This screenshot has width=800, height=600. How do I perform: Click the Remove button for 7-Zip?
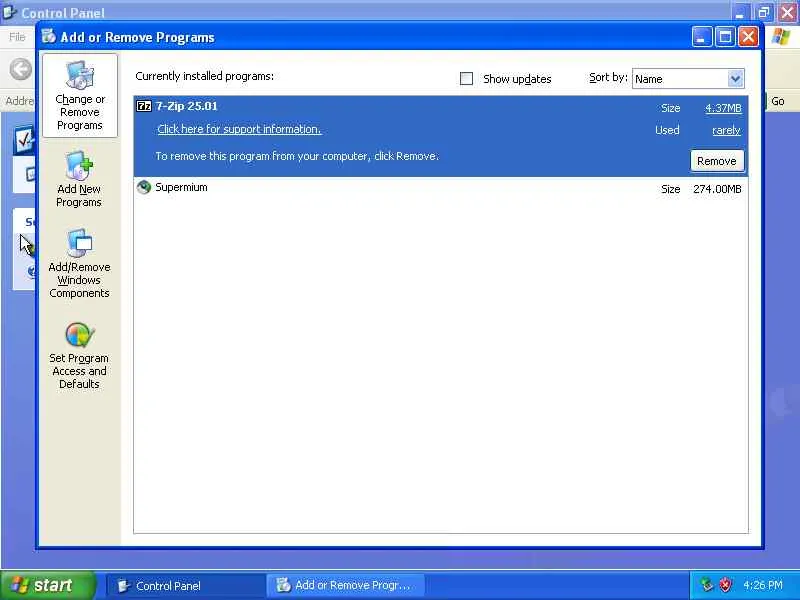[717, 161]
